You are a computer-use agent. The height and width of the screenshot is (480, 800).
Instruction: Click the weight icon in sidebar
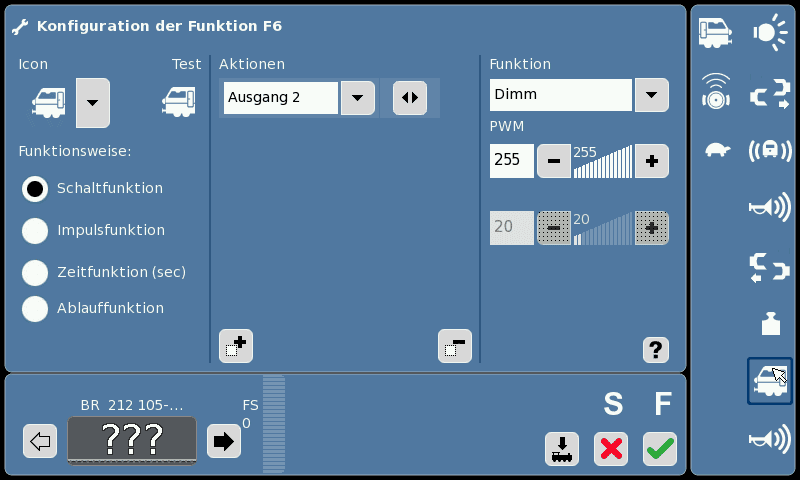coord(770,323)
